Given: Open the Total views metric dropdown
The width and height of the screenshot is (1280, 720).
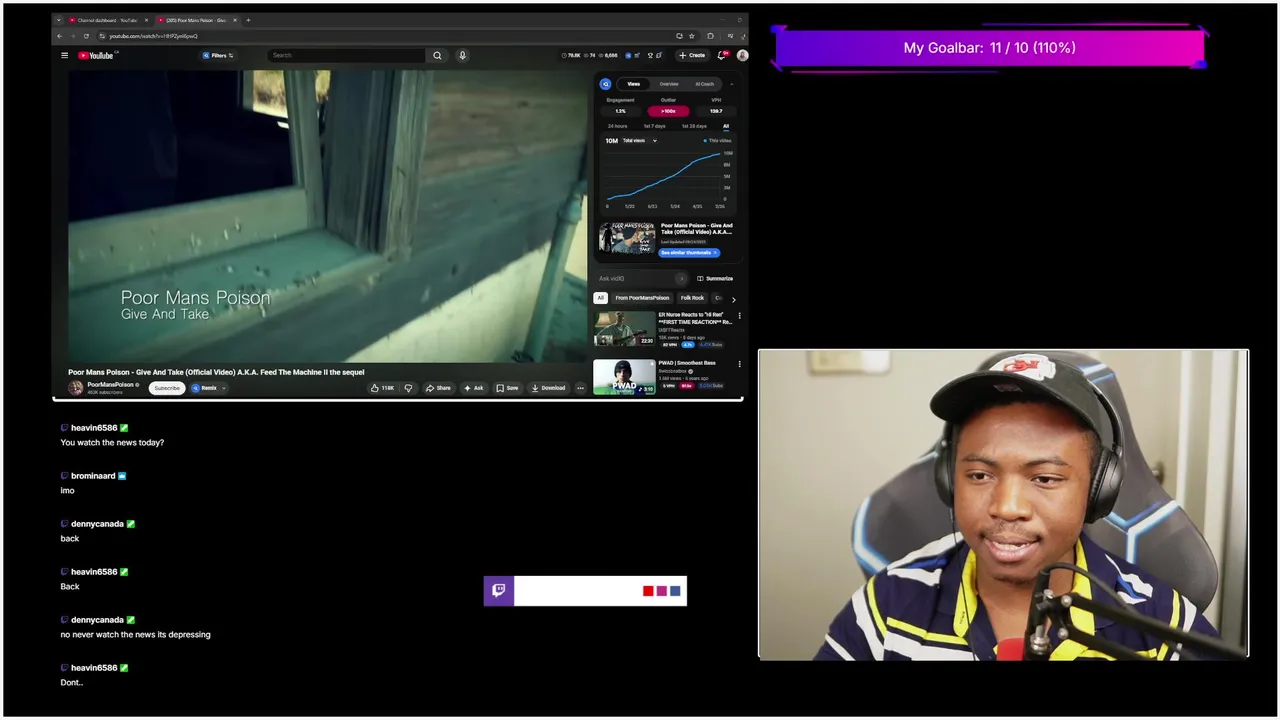Looking at the screenshot, I should pos(640,141).
